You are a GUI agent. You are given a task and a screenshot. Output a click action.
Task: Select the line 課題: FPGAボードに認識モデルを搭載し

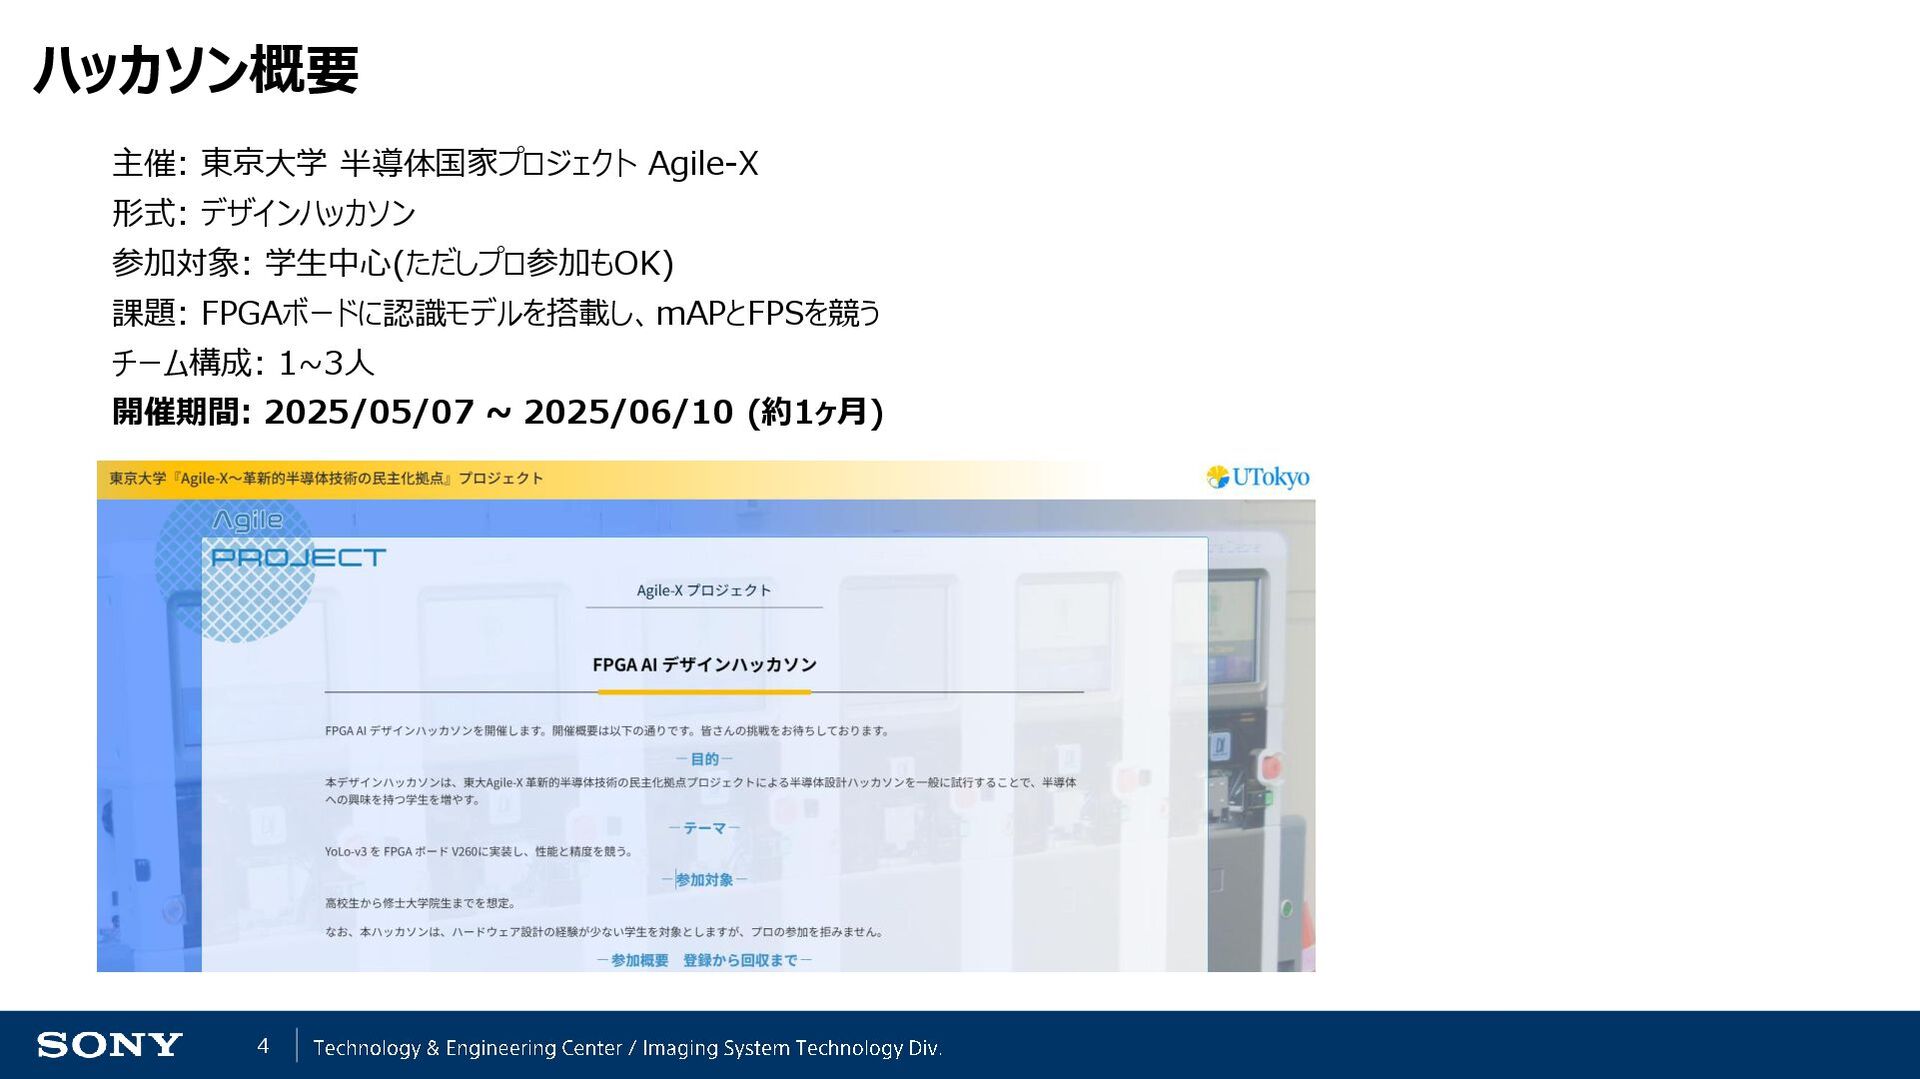coord(496,313)
